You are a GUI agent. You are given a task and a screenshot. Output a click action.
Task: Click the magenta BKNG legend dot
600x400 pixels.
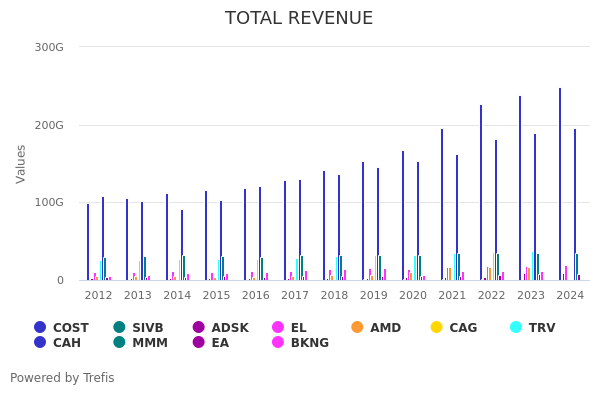278,343
